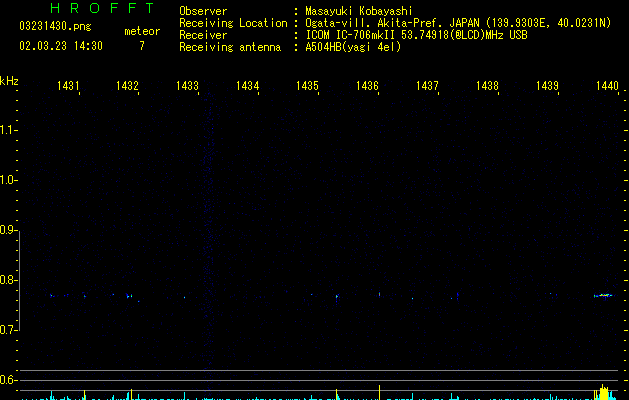
Task: Click time axis label 1431
Action: [x=68, y=85]
